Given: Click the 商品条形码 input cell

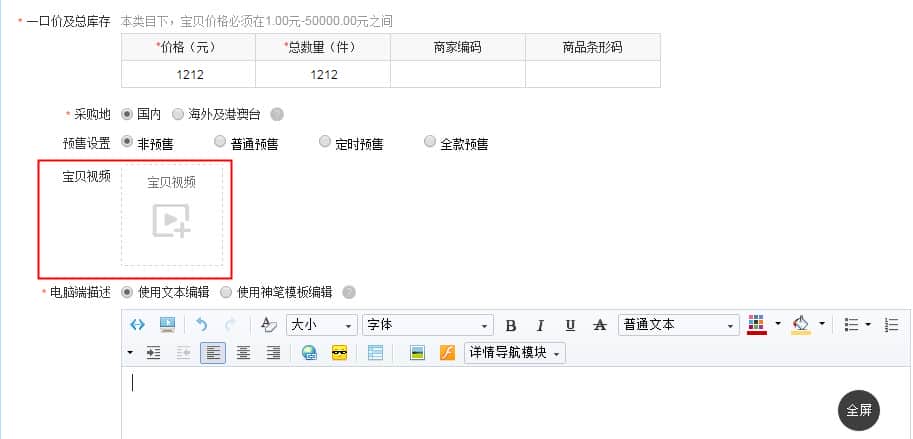Looking at the screenshot, I should pos(593,75).
